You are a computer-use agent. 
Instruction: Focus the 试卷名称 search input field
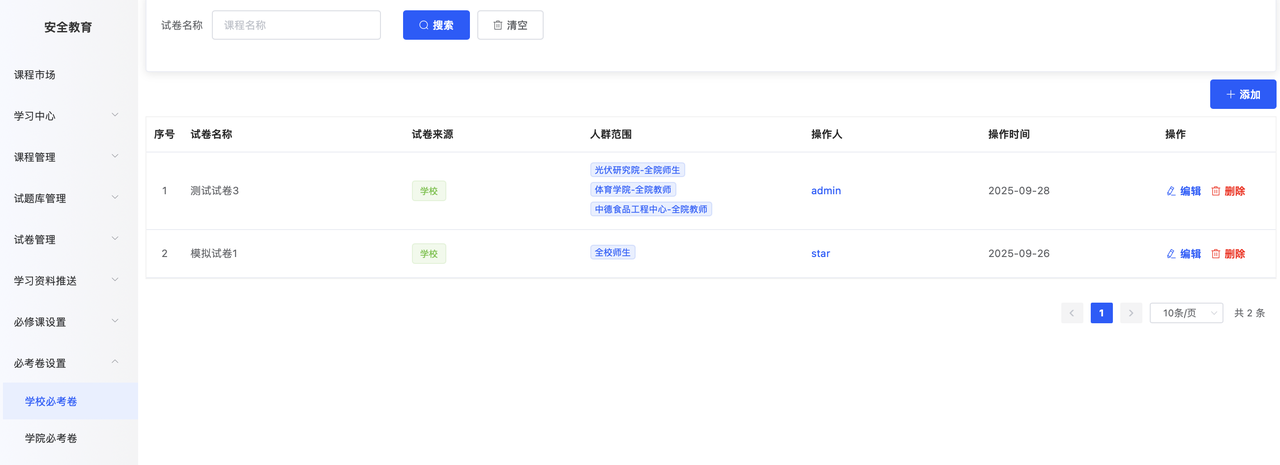296,25
